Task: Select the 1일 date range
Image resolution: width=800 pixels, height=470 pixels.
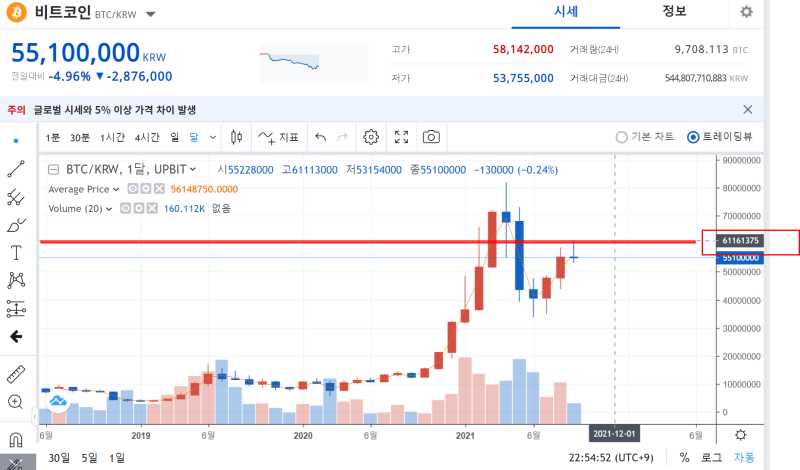Action: [x=116, y=458]
